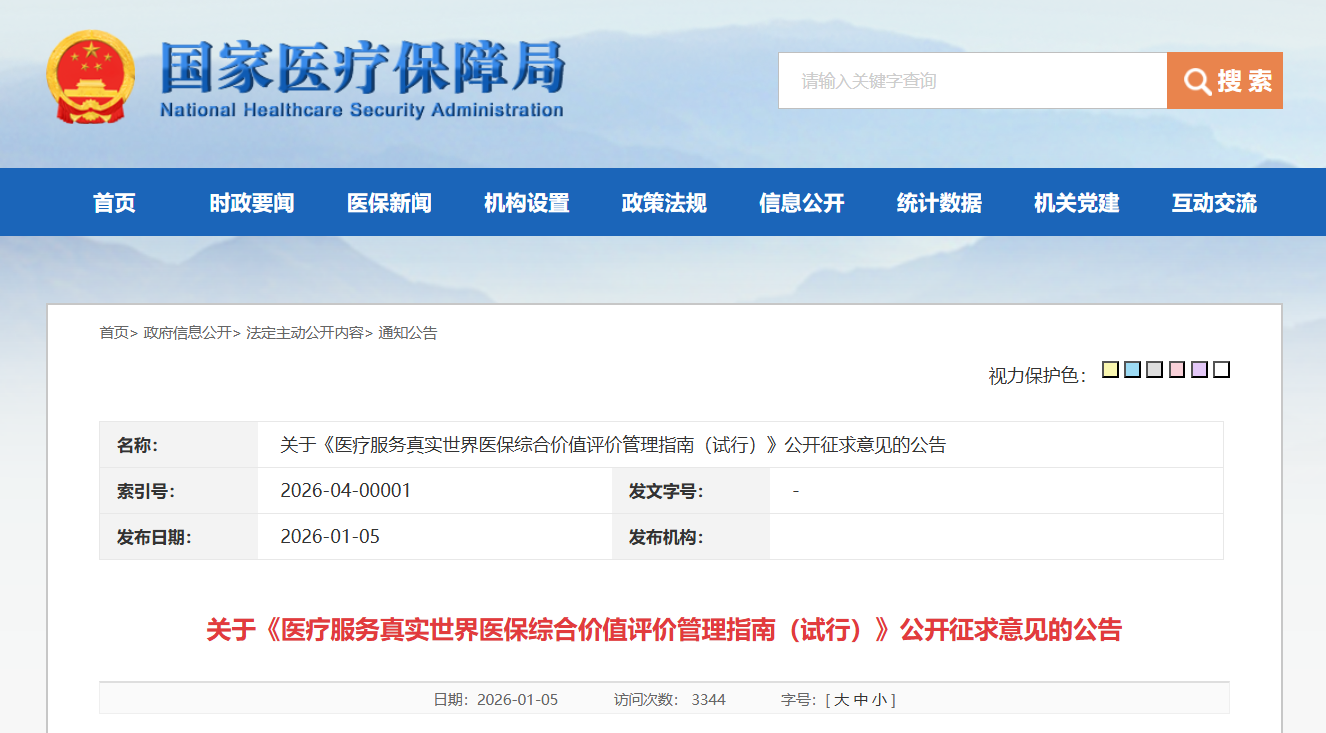Select the pink eye-protection color swatch

(1177, 370)
